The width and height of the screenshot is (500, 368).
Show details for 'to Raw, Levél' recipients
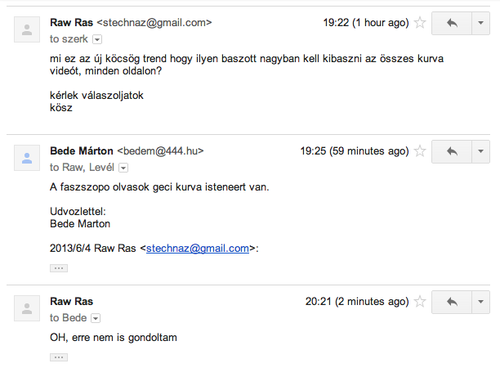tap(123, 168)
